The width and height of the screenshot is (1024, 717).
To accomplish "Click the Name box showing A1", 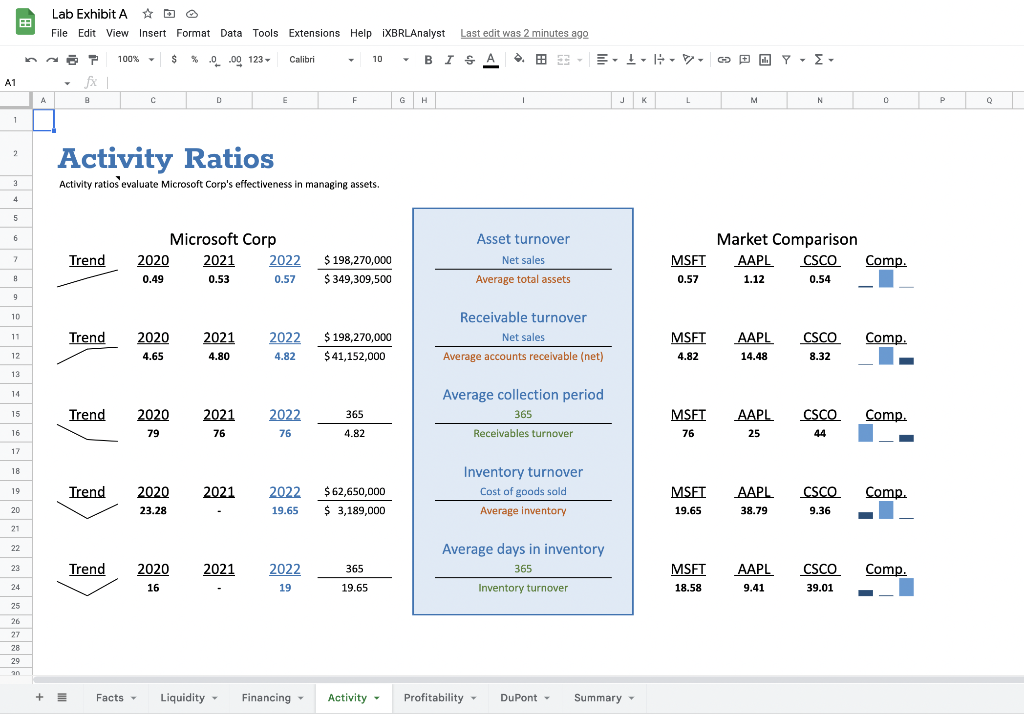I will pos(37,82).
